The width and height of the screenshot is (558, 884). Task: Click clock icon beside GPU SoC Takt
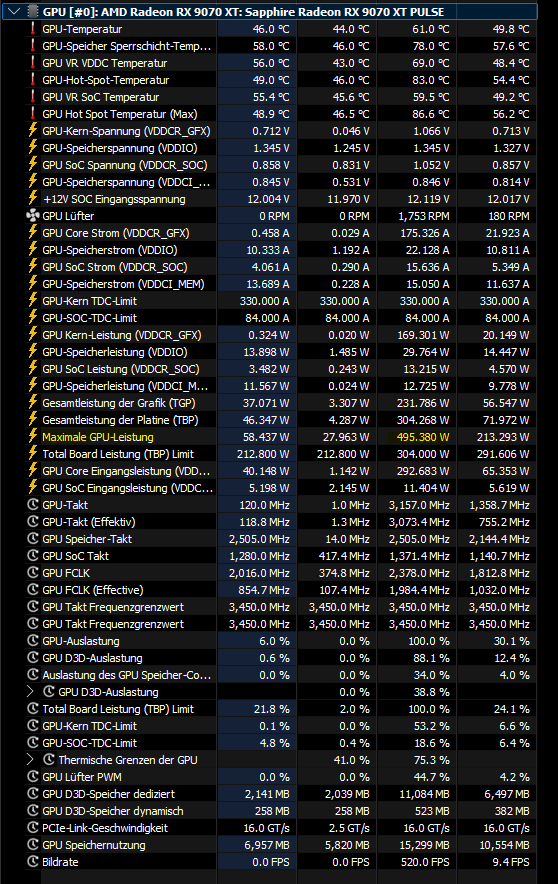(33, 555)
